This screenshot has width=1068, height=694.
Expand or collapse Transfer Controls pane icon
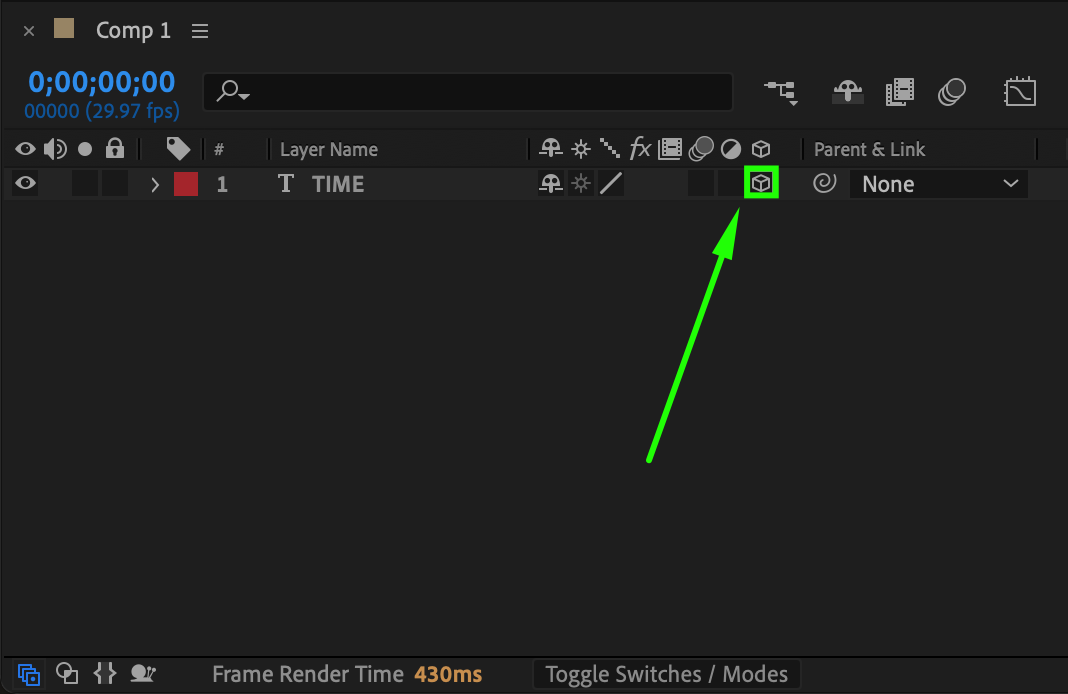(67, 674)
